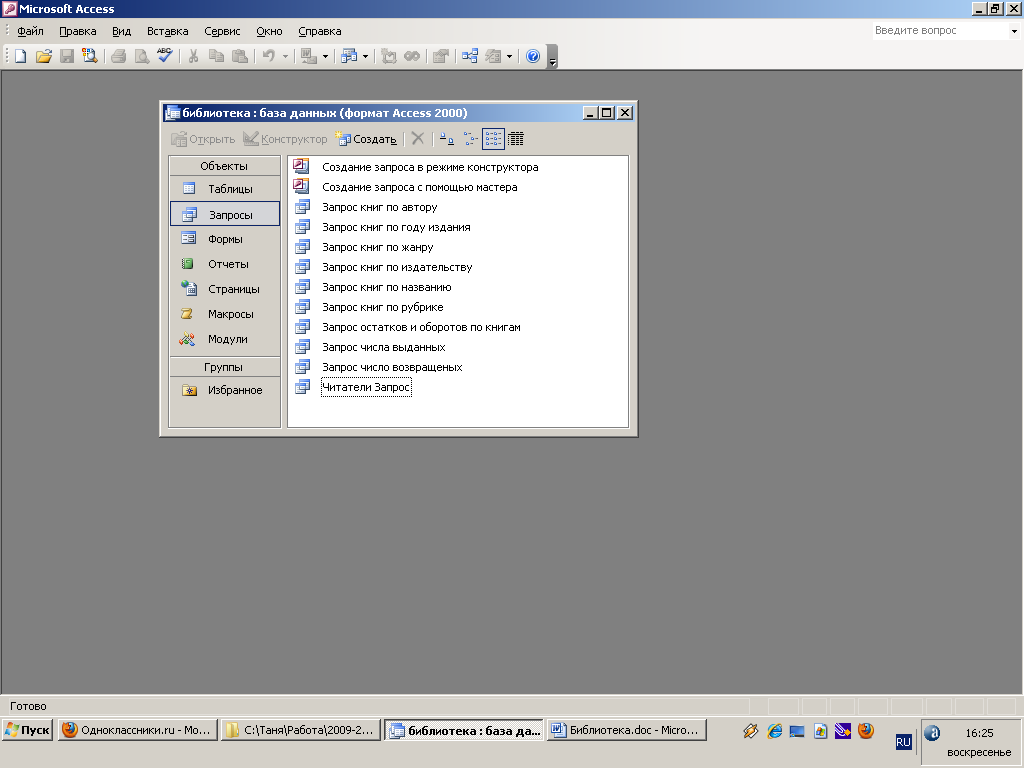Click the Copy toolbar icon

pyautogui.click(x=216, y=56)
